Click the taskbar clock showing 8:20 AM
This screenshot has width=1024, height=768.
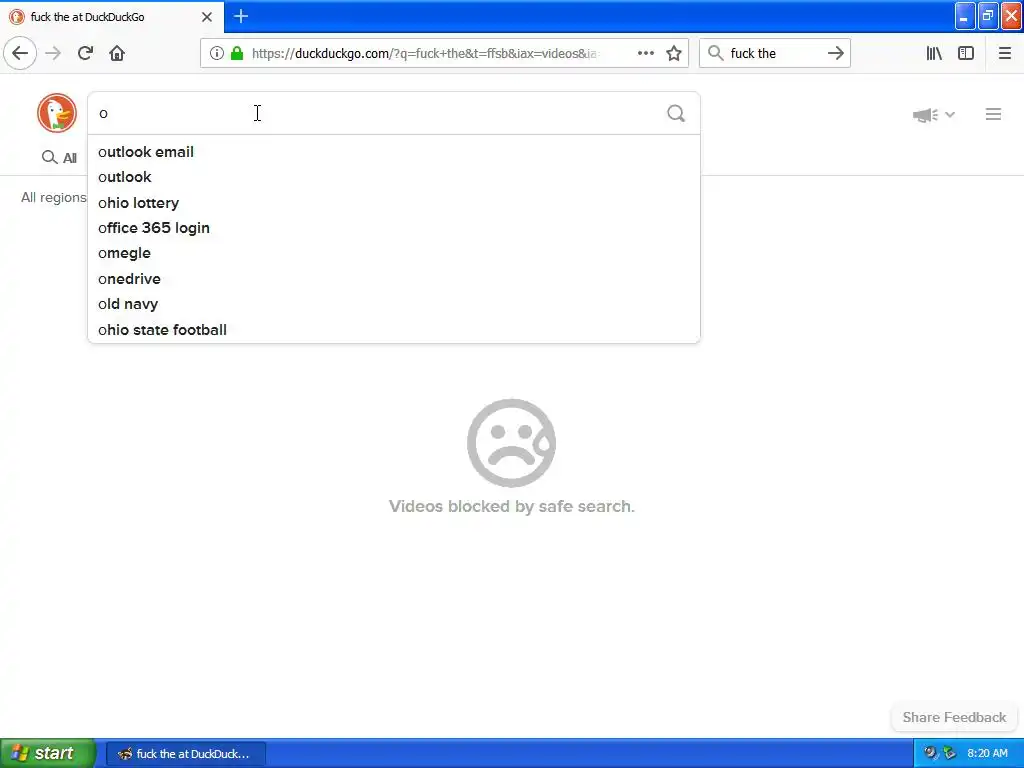pyautogui.click(x=987, y=753)
